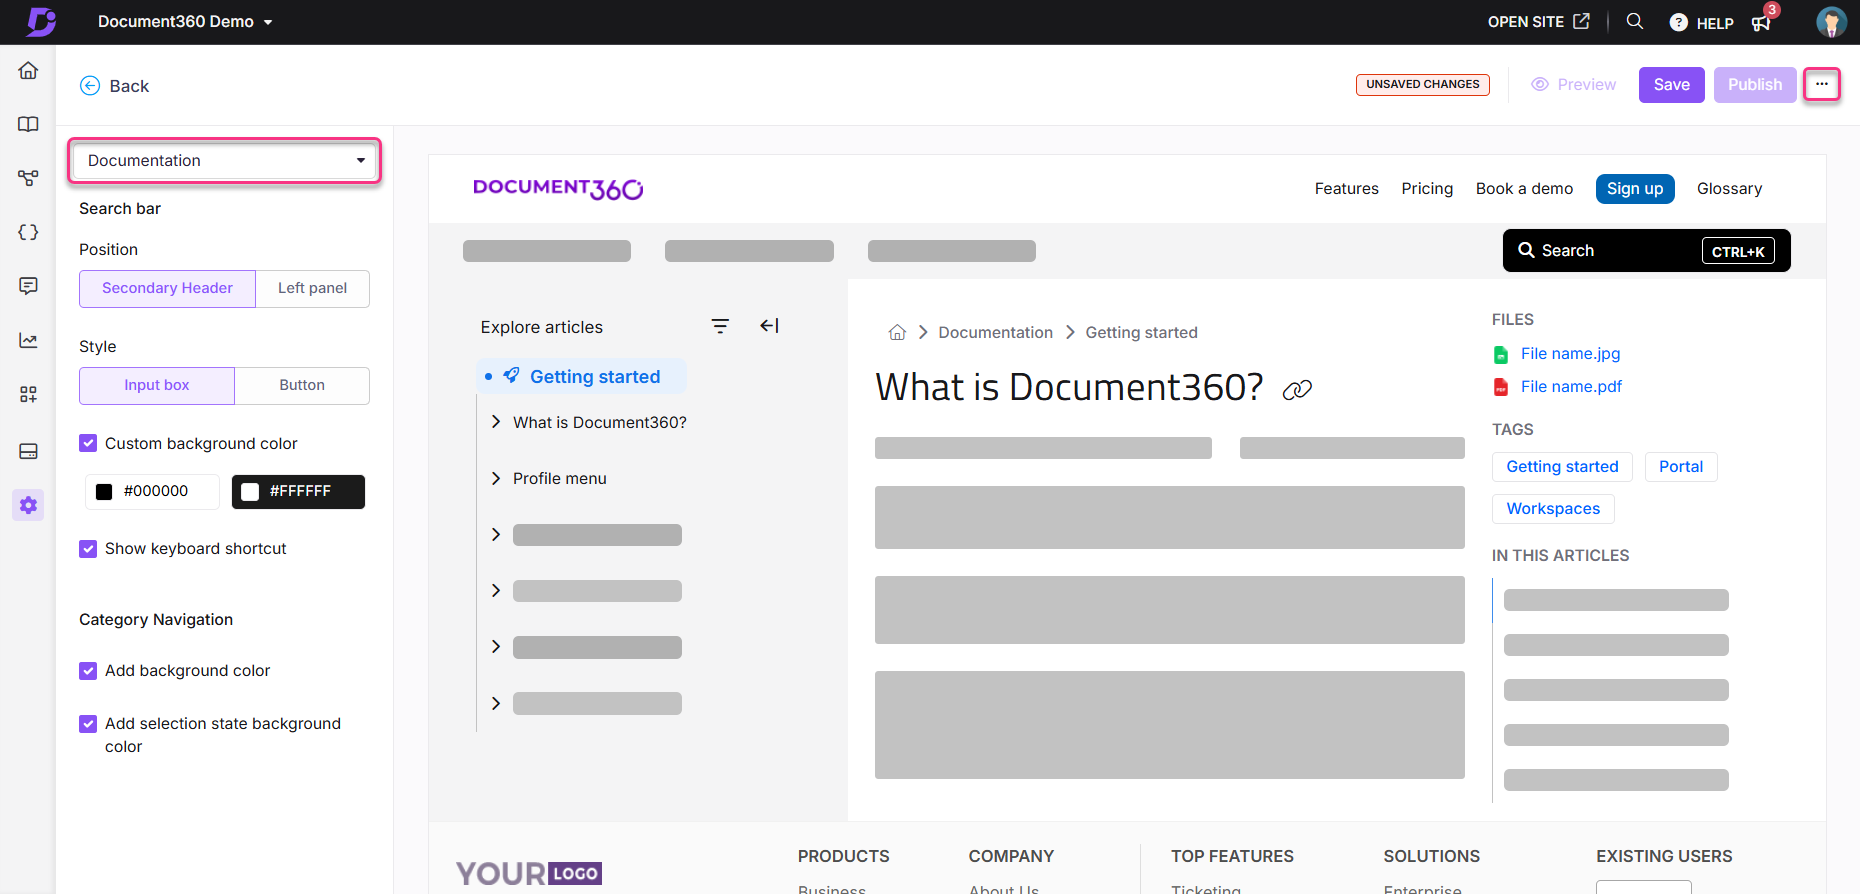Click the preview Search box
The image size is (1860, 894).
coord(1646,251)
